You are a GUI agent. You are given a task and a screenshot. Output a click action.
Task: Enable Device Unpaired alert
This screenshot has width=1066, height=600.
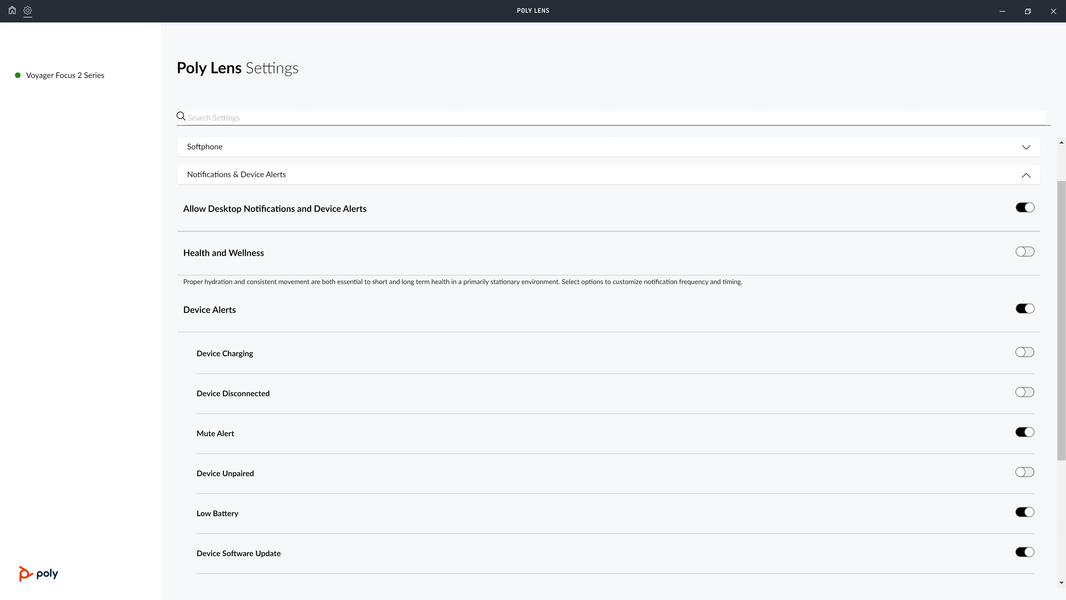pos(1025,473)
